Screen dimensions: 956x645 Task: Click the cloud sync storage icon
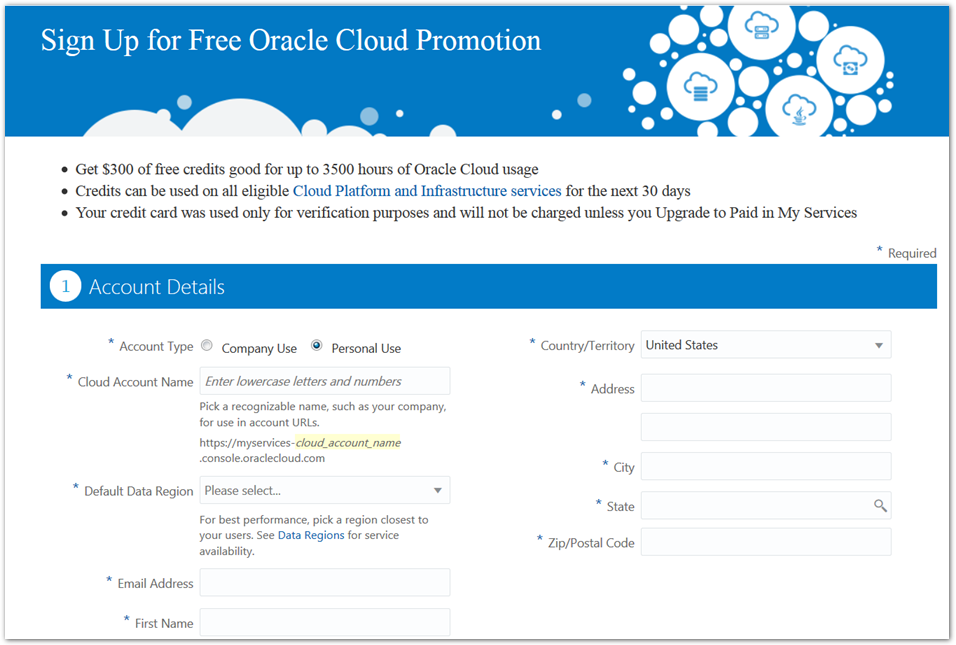point(850,61)
